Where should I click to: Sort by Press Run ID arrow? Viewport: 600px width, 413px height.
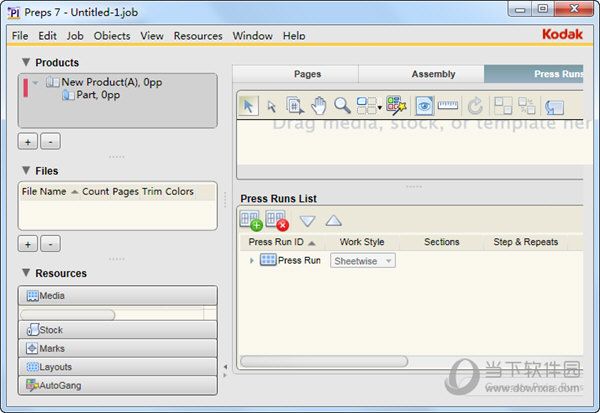point(312,243)
